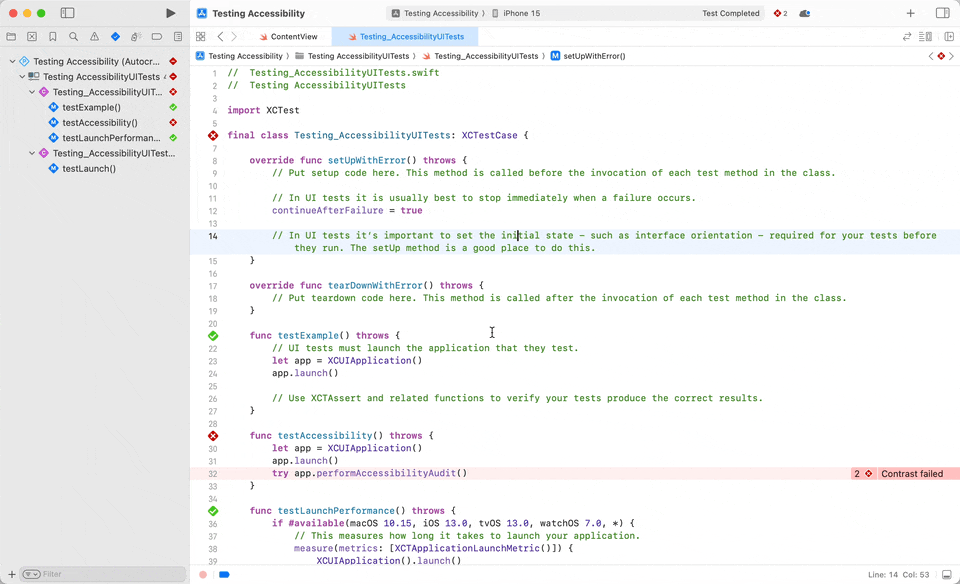960x584 pixels.
Task: Open the Project navigator folder icon
Action: click(x=11, y=37)
